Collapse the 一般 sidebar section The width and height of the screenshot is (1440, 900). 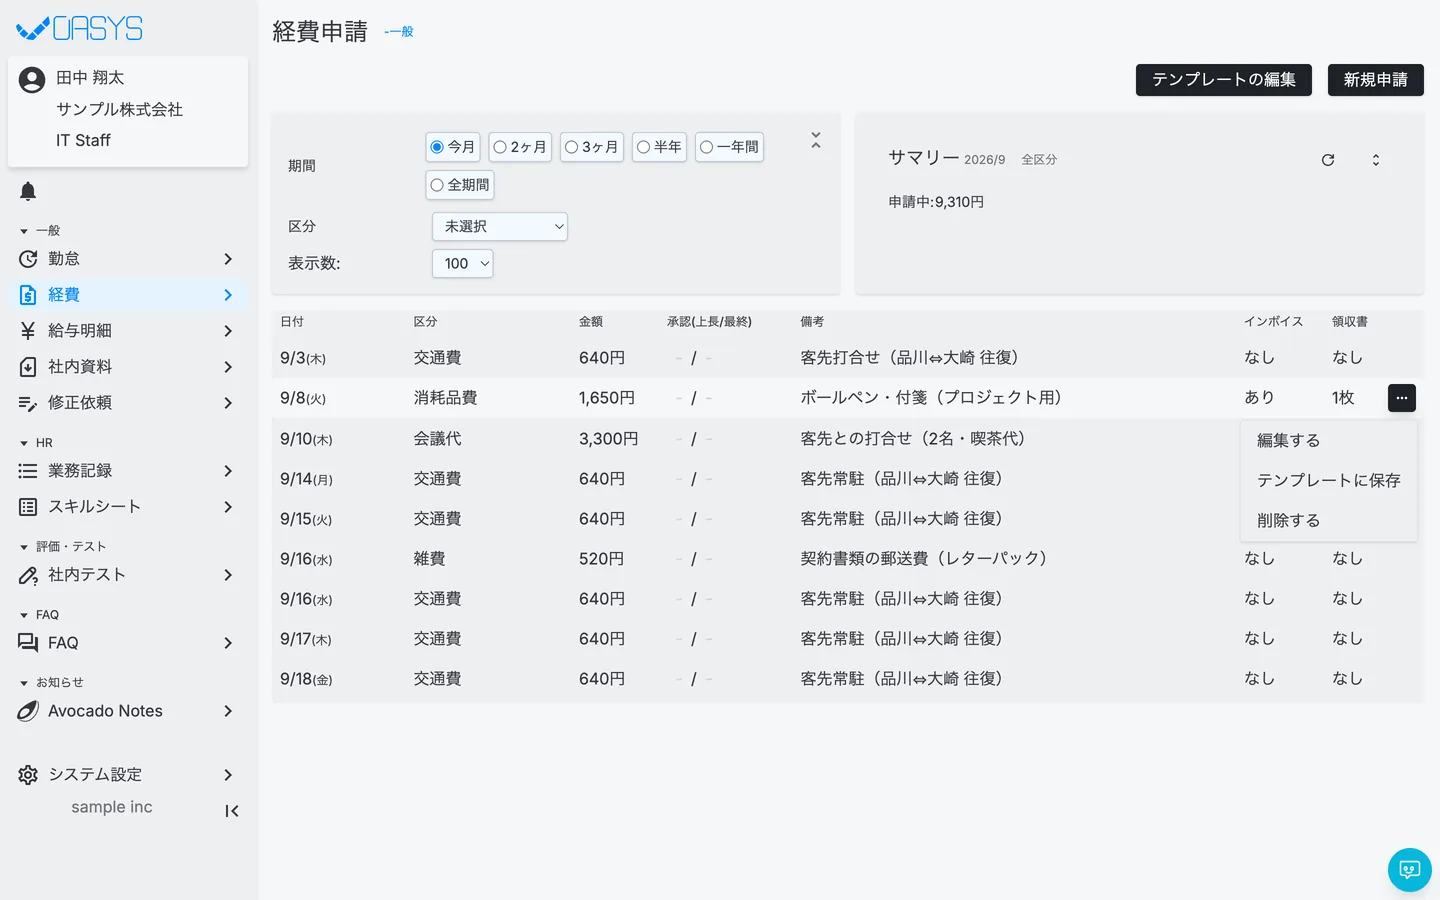tap(24, 231)
